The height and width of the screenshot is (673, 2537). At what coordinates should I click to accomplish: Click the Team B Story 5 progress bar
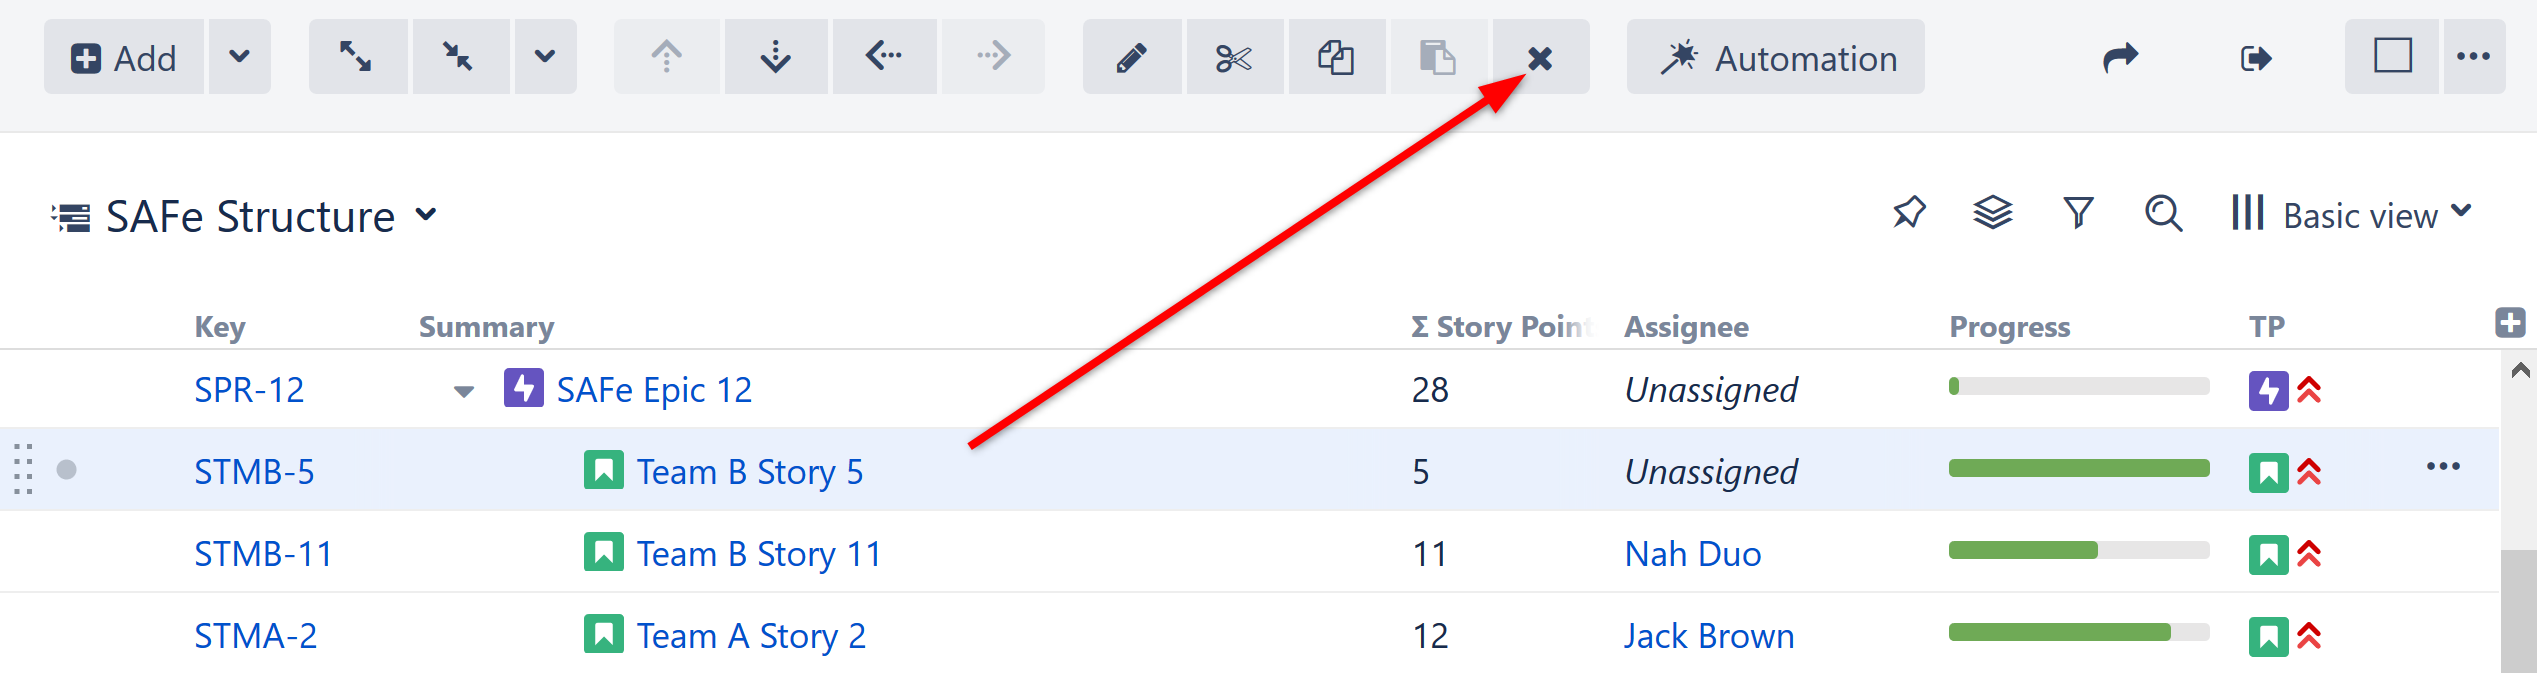2078,469
